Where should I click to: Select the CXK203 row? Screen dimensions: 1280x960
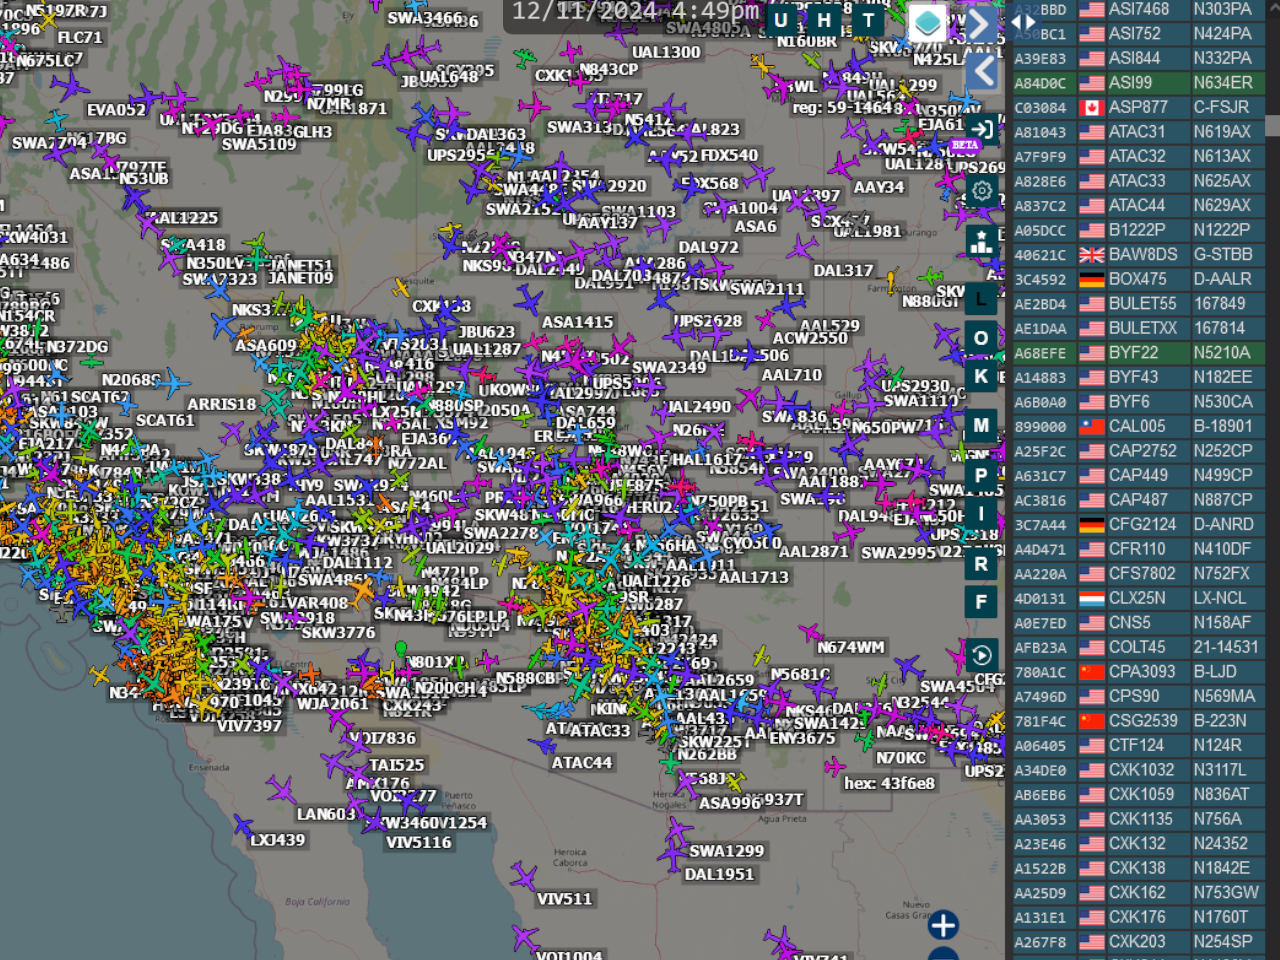point(1138,942)
